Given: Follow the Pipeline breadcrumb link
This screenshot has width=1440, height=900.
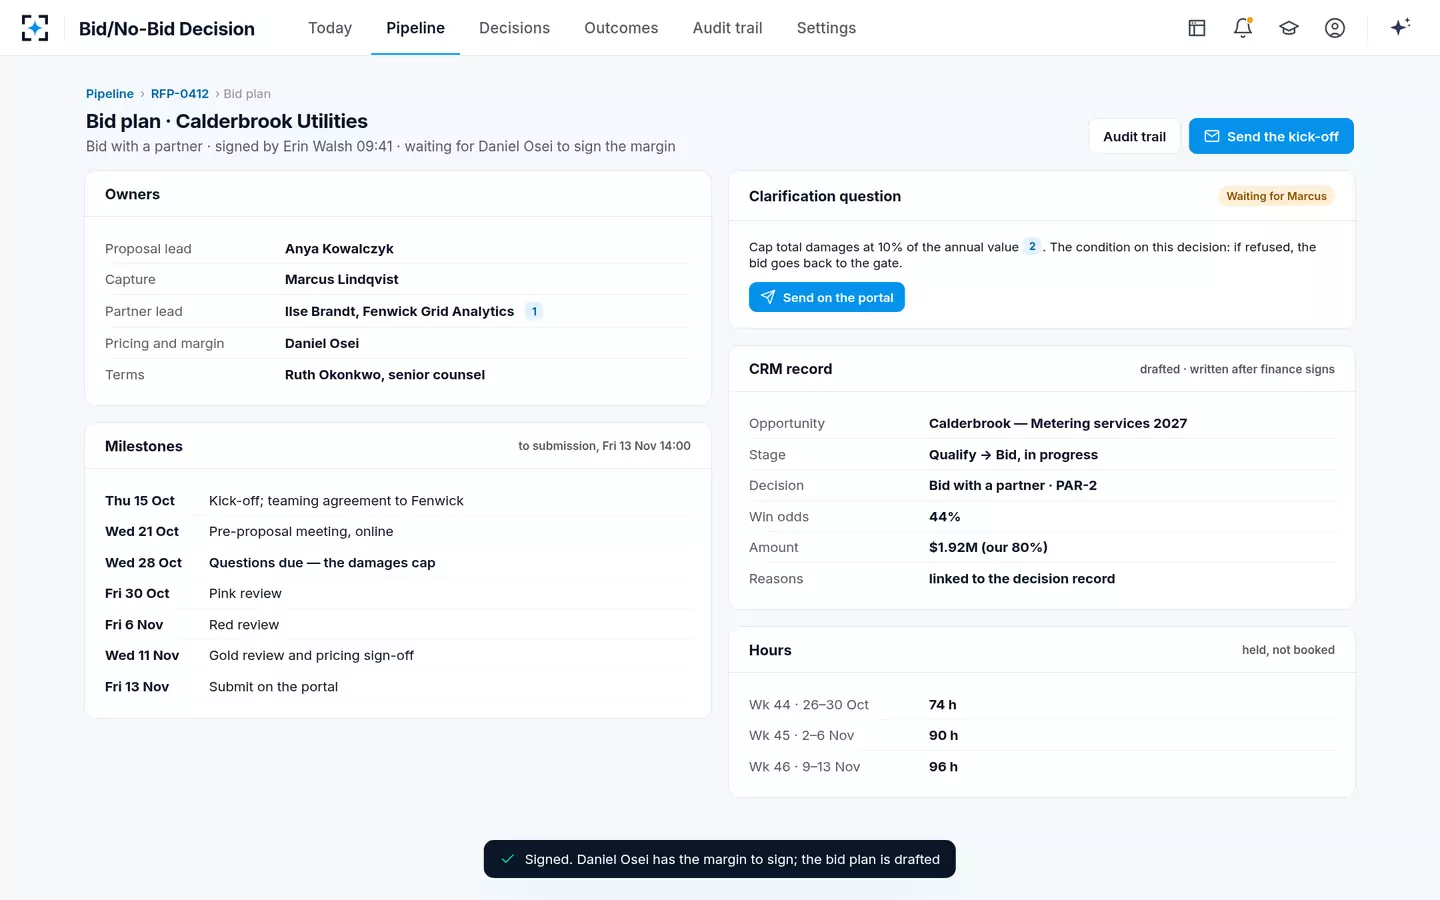Looking at the screenshot, I should (x=110, y=94).
